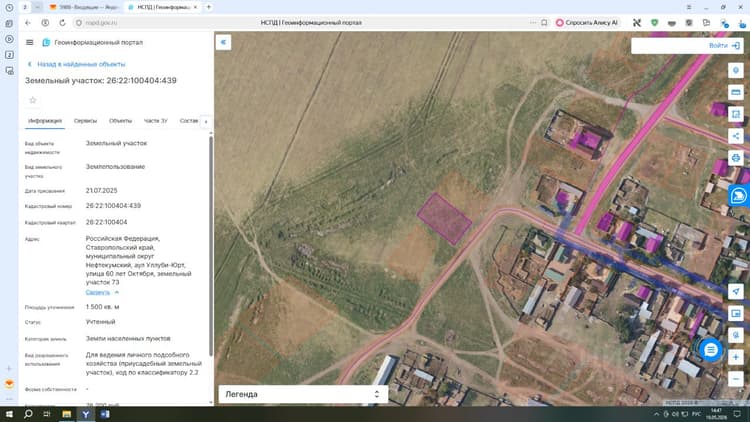This screenshot has height=422, width=750.
Task: Open the round blue chat button
Action: 711,350
